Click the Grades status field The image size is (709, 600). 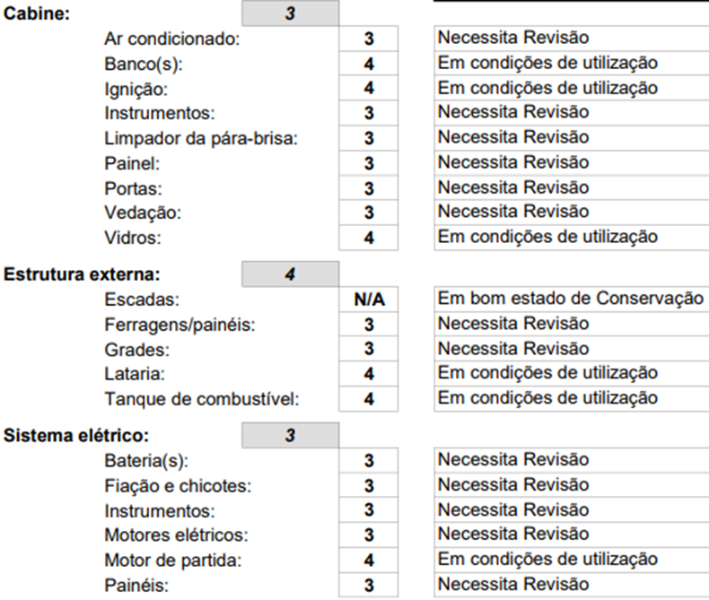pyautogui.click(x=571, y=349)
